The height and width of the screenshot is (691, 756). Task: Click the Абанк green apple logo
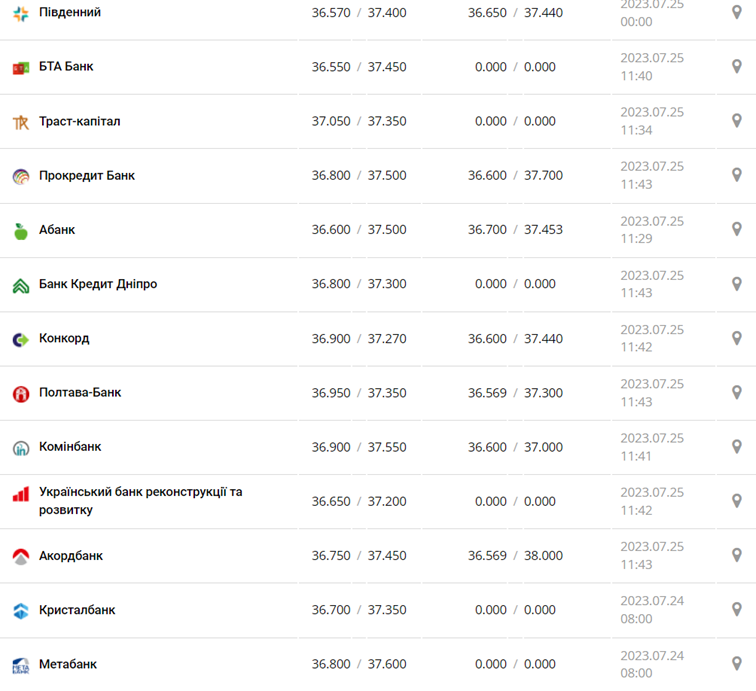[21, 231]
